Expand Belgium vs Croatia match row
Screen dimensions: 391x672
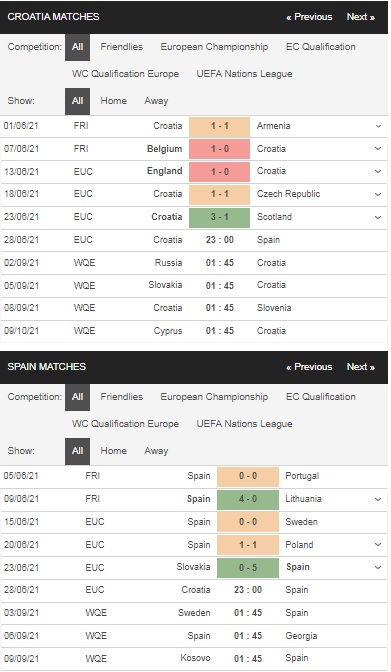point(378,149)
